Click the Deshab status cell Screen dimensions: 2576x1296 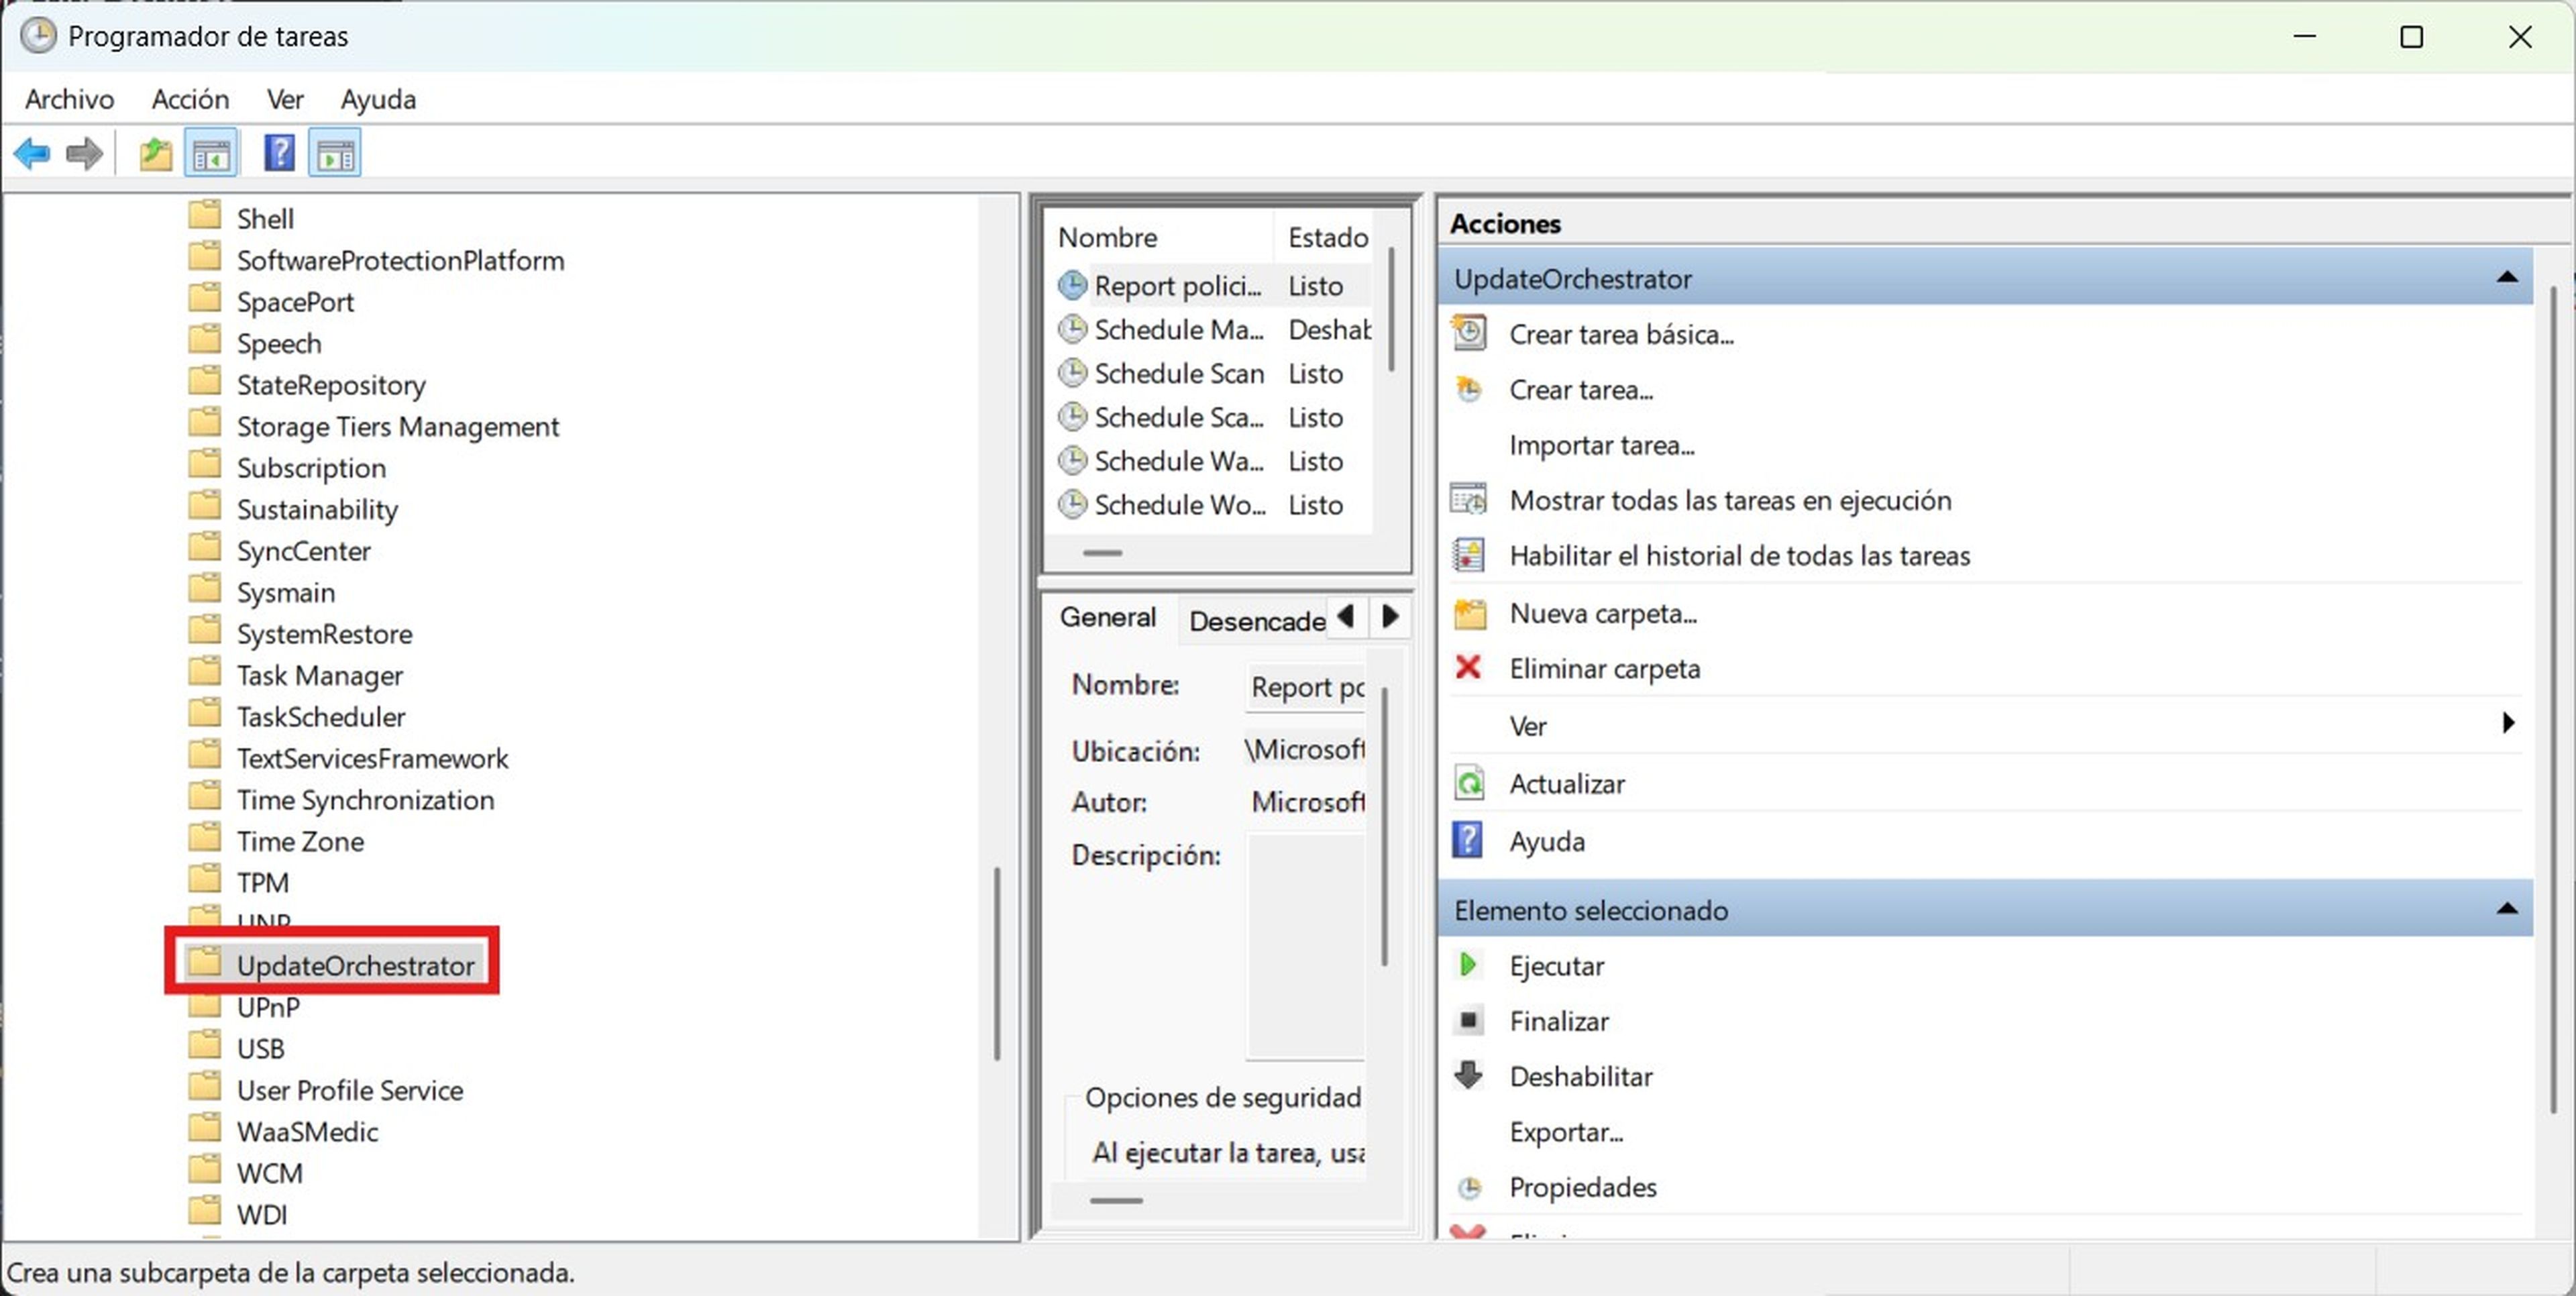tap(1329, 329)
